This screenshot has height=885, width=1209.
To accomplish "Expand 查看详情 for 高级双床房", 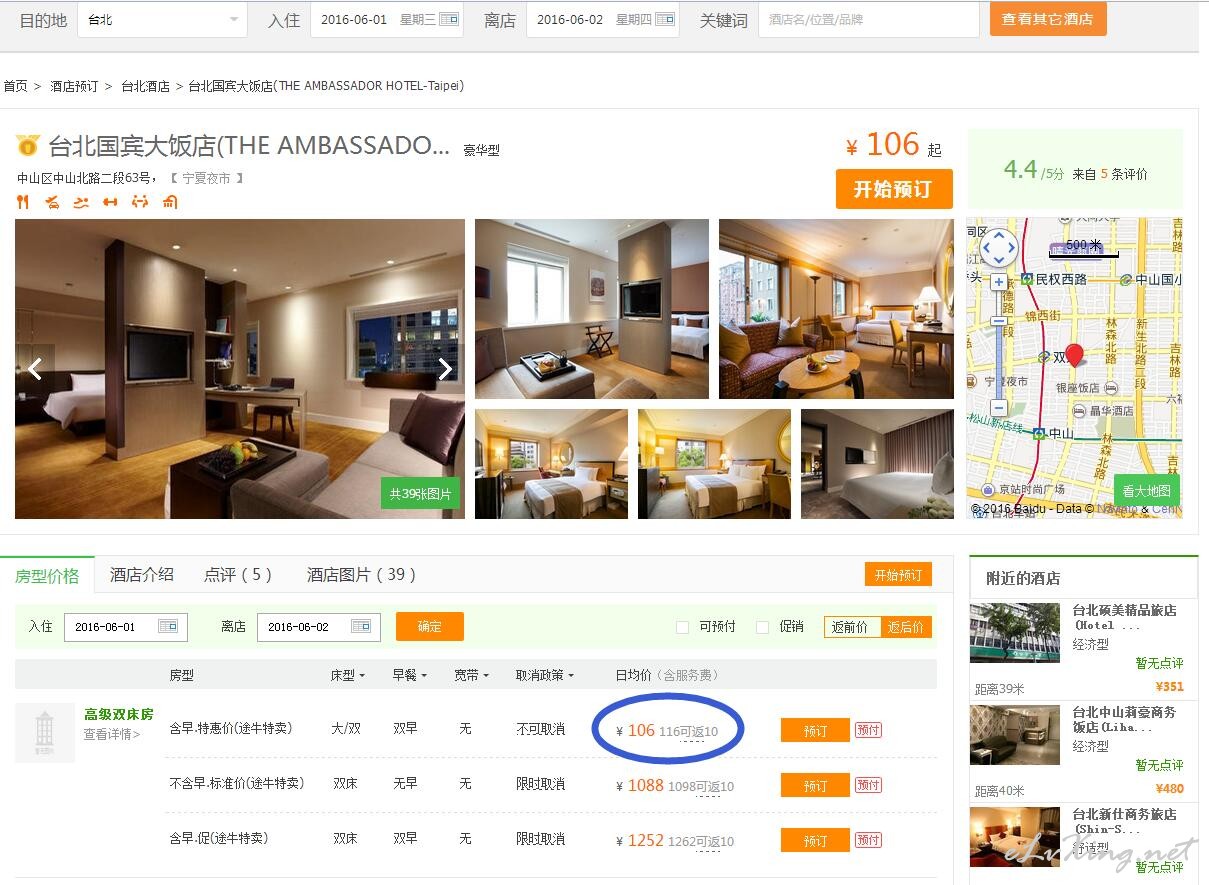I will pos(112,734).
